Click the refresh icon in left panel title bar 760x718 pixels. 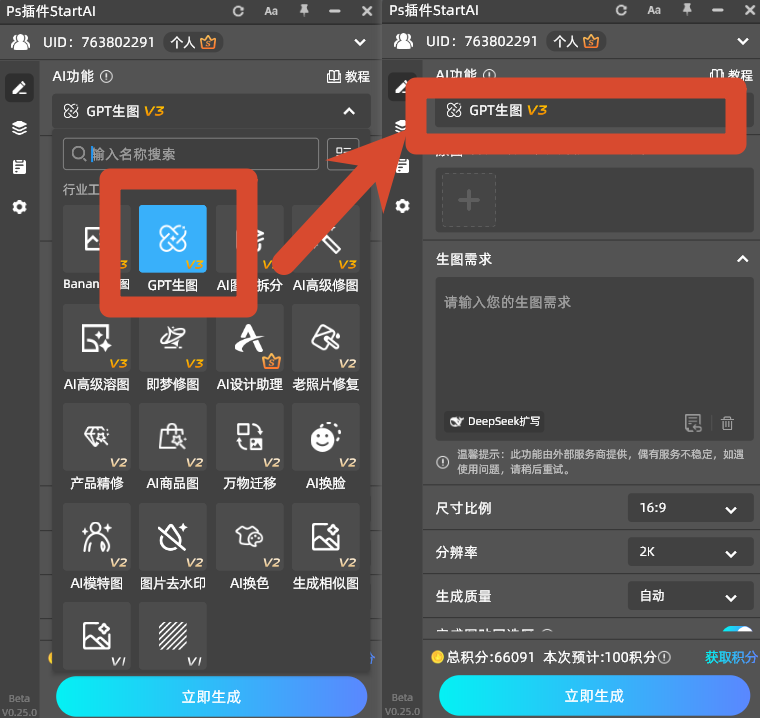[238, 11]
